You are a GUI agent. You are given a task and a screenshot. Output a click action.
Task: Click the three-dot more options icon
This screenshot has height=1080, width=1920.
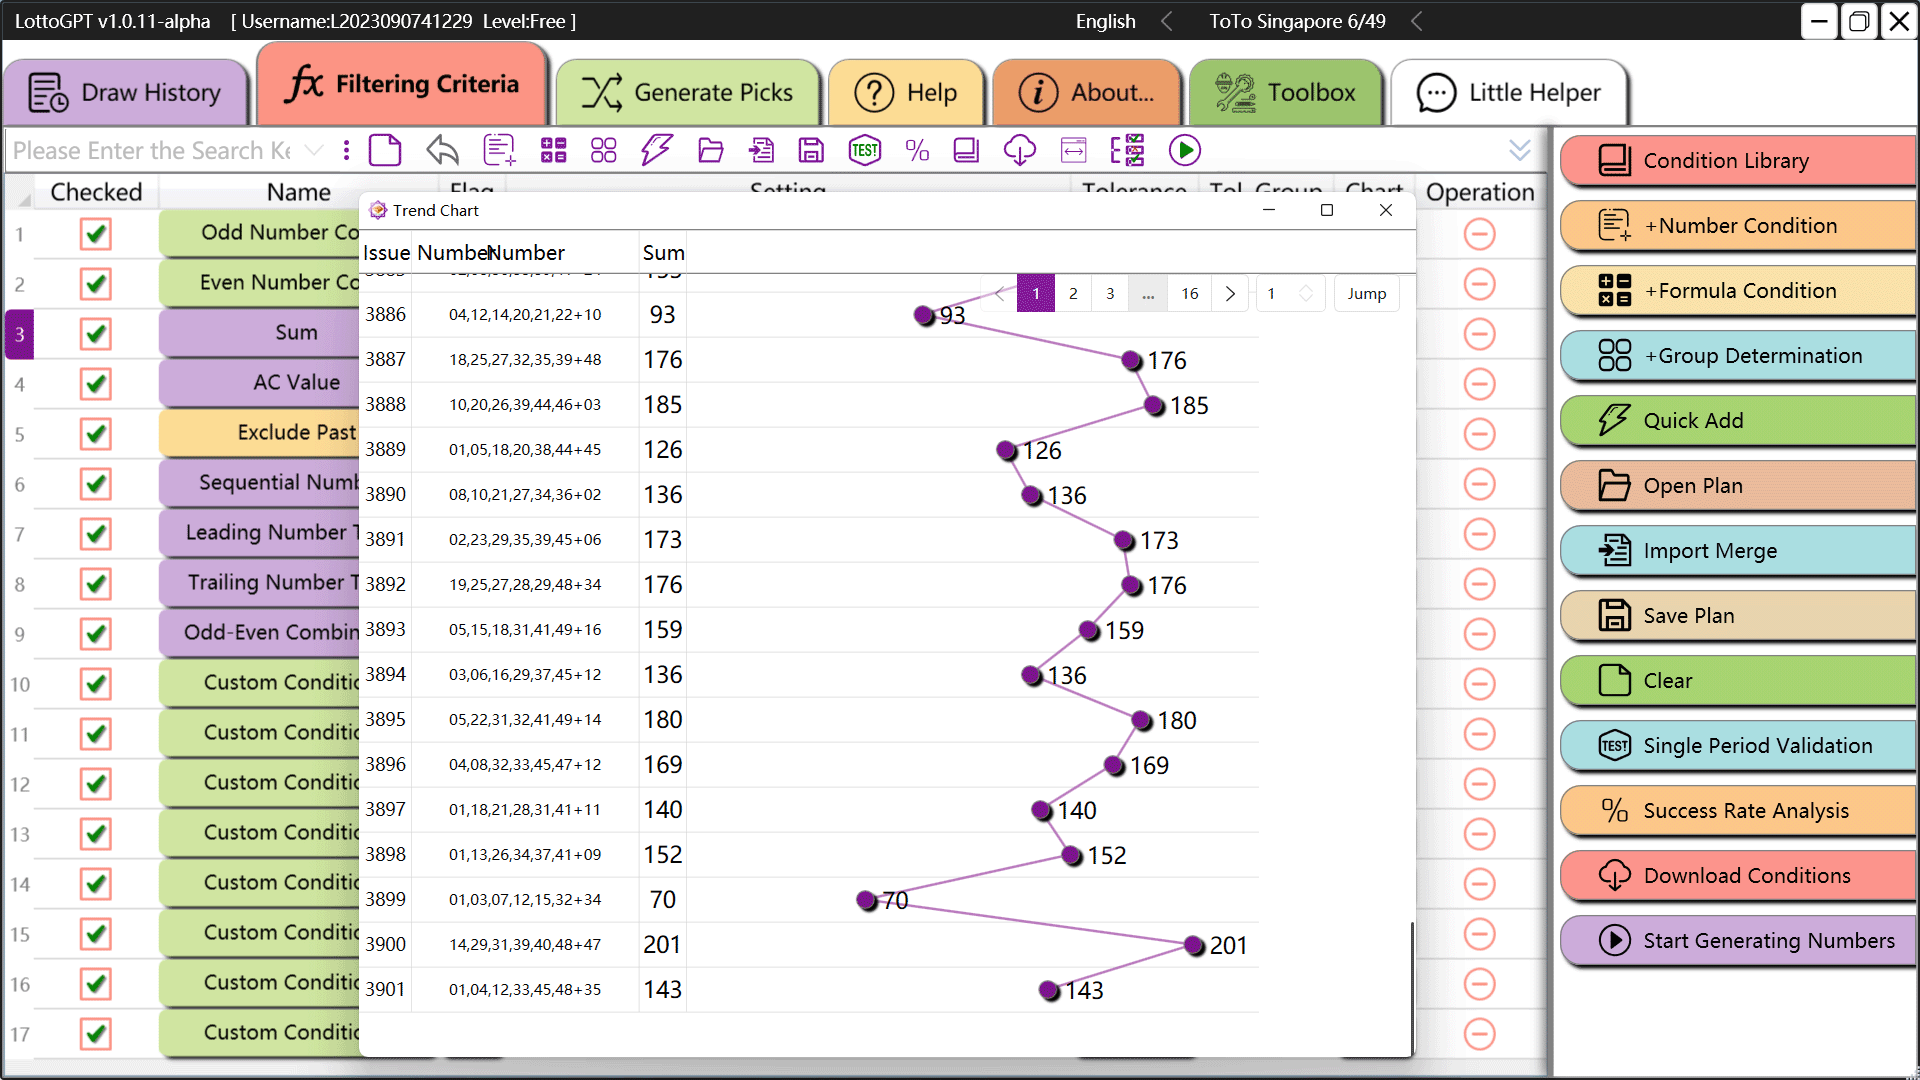[x=346, y=151]
